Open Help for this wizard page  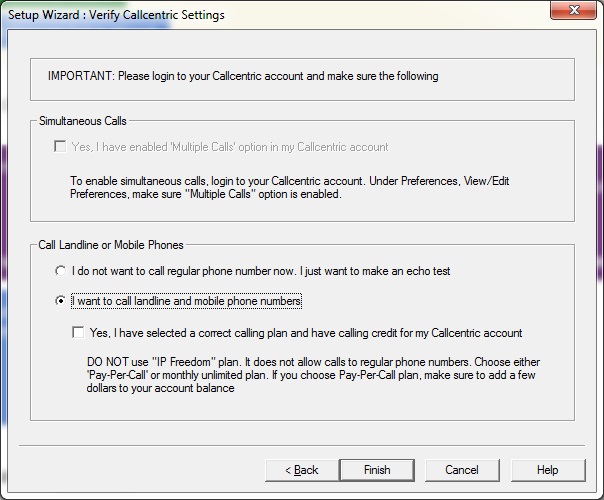tap(547, 470)
